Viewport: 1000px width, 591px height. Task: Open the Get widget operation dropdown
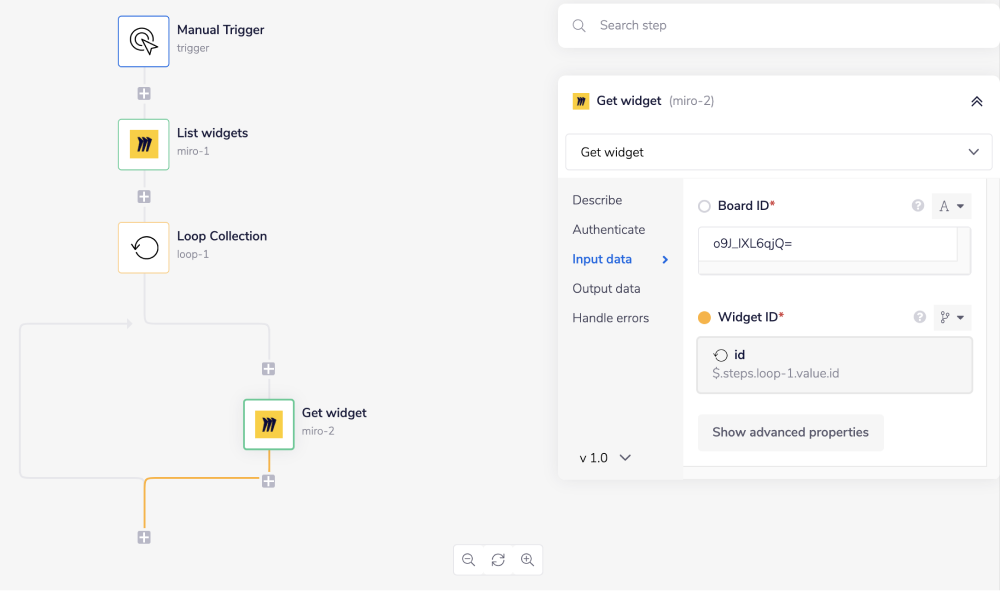[x=779, y=152]
